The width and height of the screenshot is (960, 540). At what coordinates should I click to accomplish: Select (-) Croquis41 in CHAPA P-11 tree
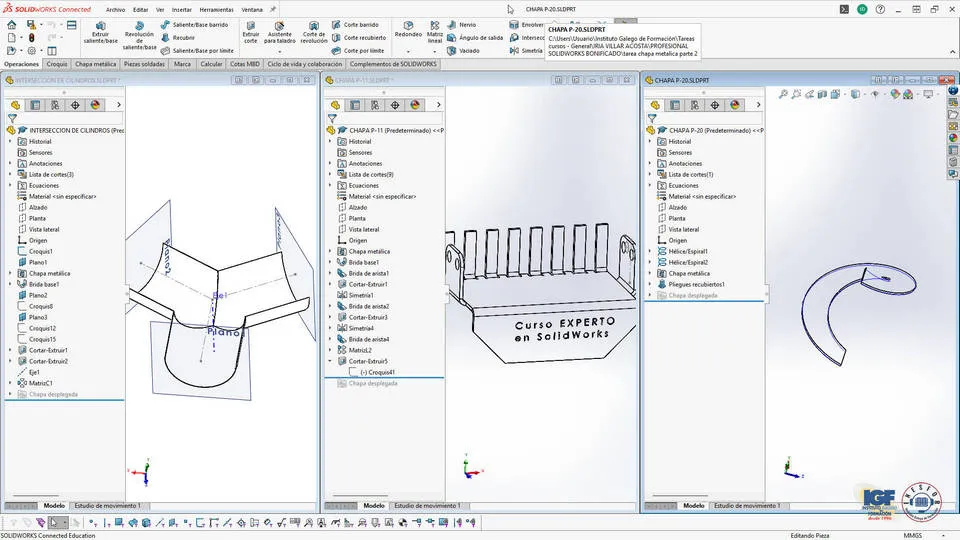point(377,372)
